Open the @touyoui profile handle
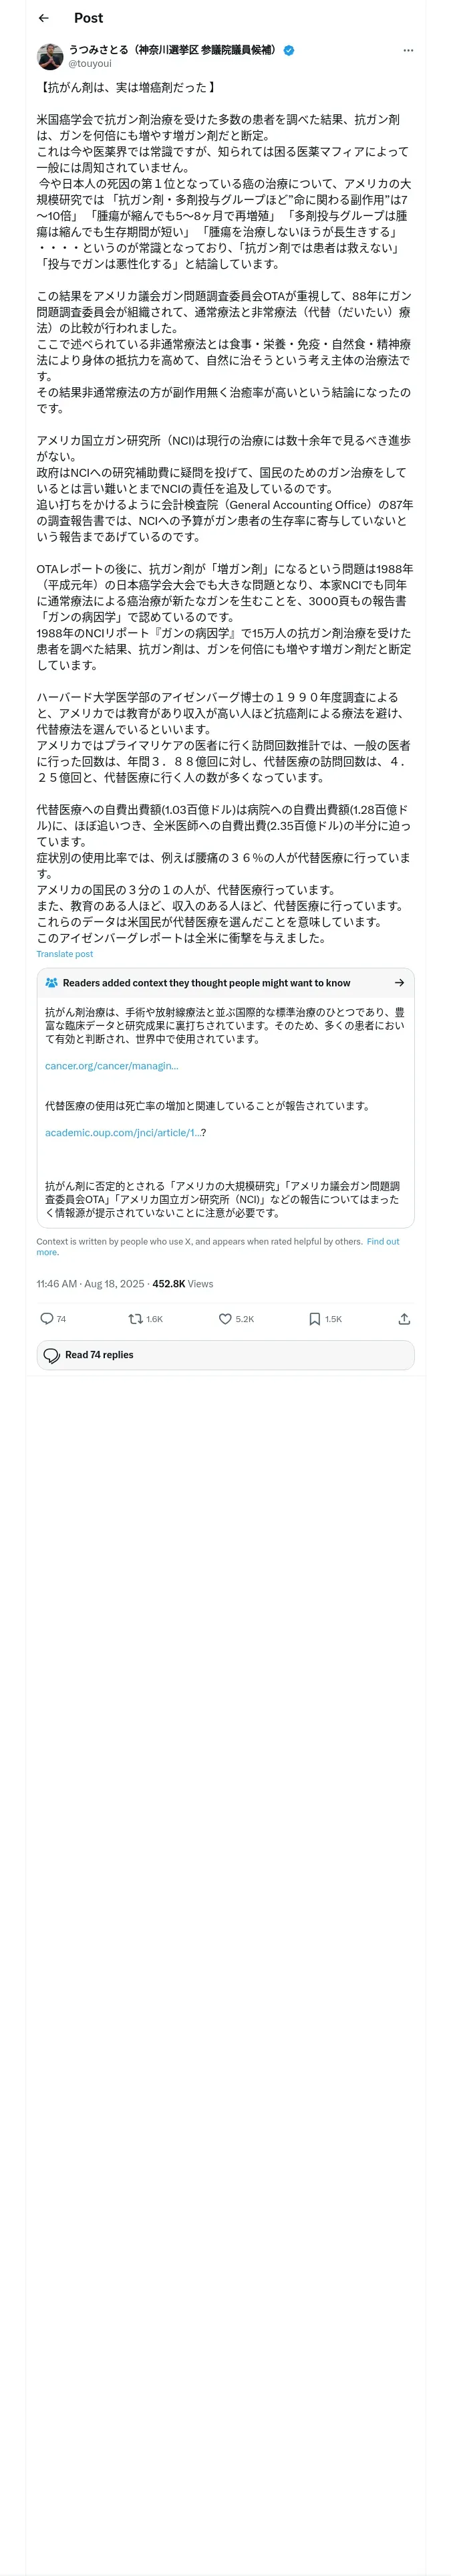Viewport: 451px width, 2576px height. pyautogui.click(x=90, y=63)
